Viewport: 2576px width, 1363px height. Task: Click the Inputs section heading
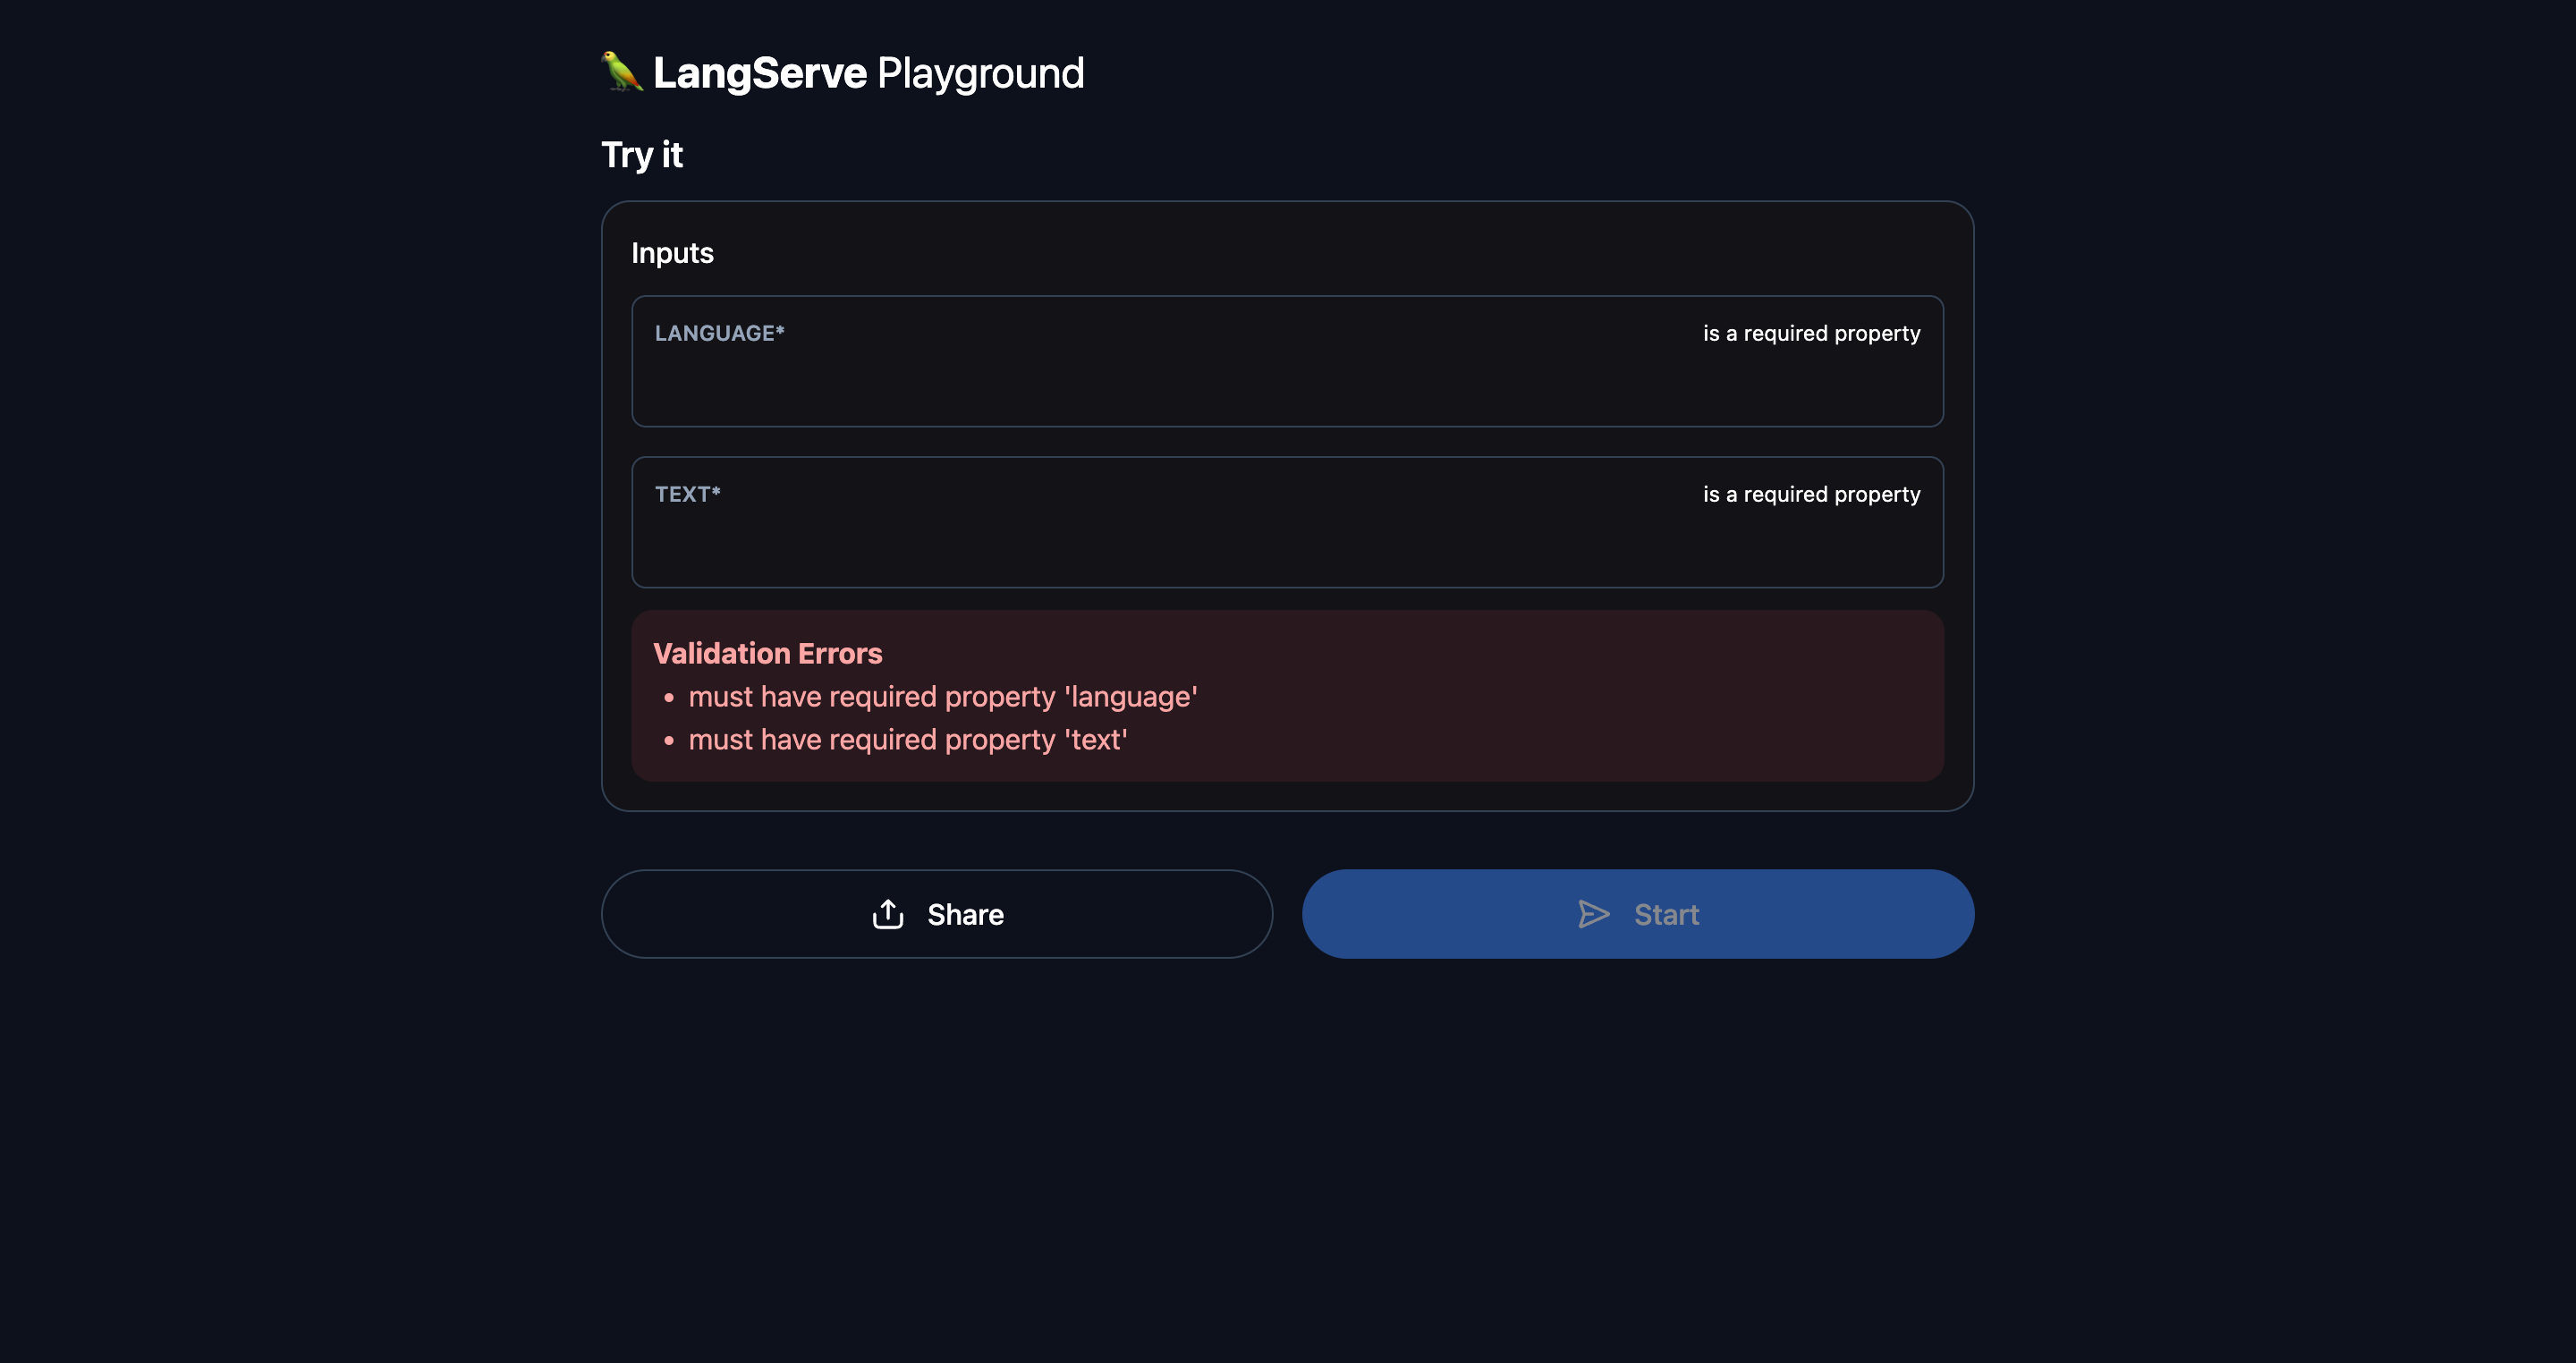pyautogui.click(x=672, y=253)
